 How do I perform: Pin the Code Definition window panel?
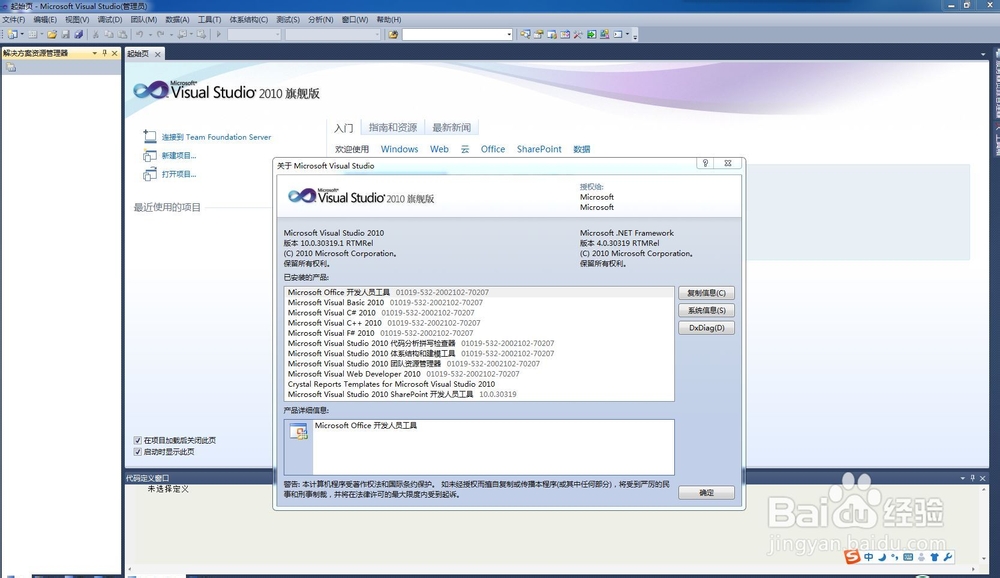tap(973, 478)
